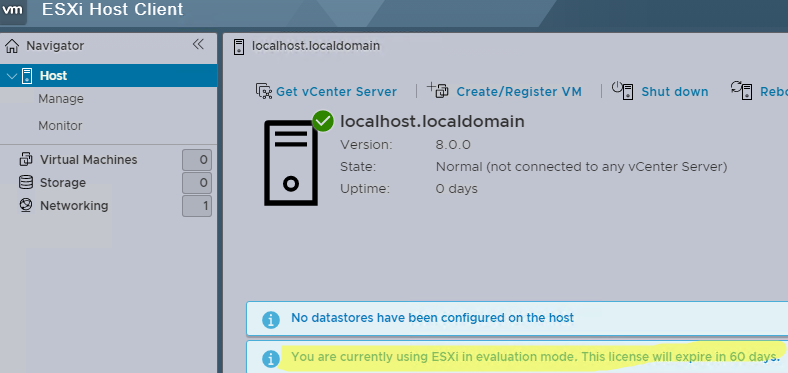The image size is (788, 373).
Task: Click the Networking count badge showing 1
Action: pos(197,207)
